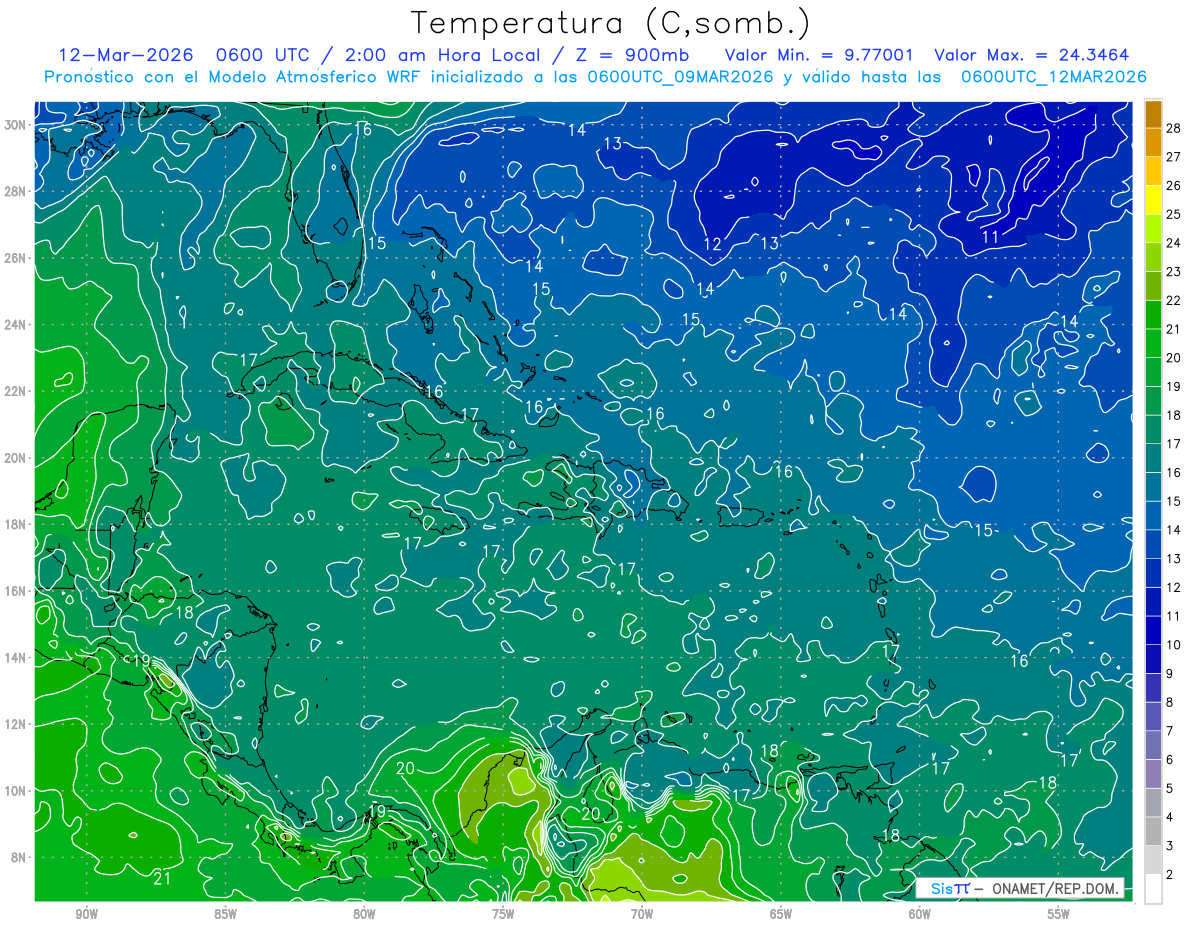Click the latitude axis label "8N"
This screenshot has height=927, width=1200.
19,857
